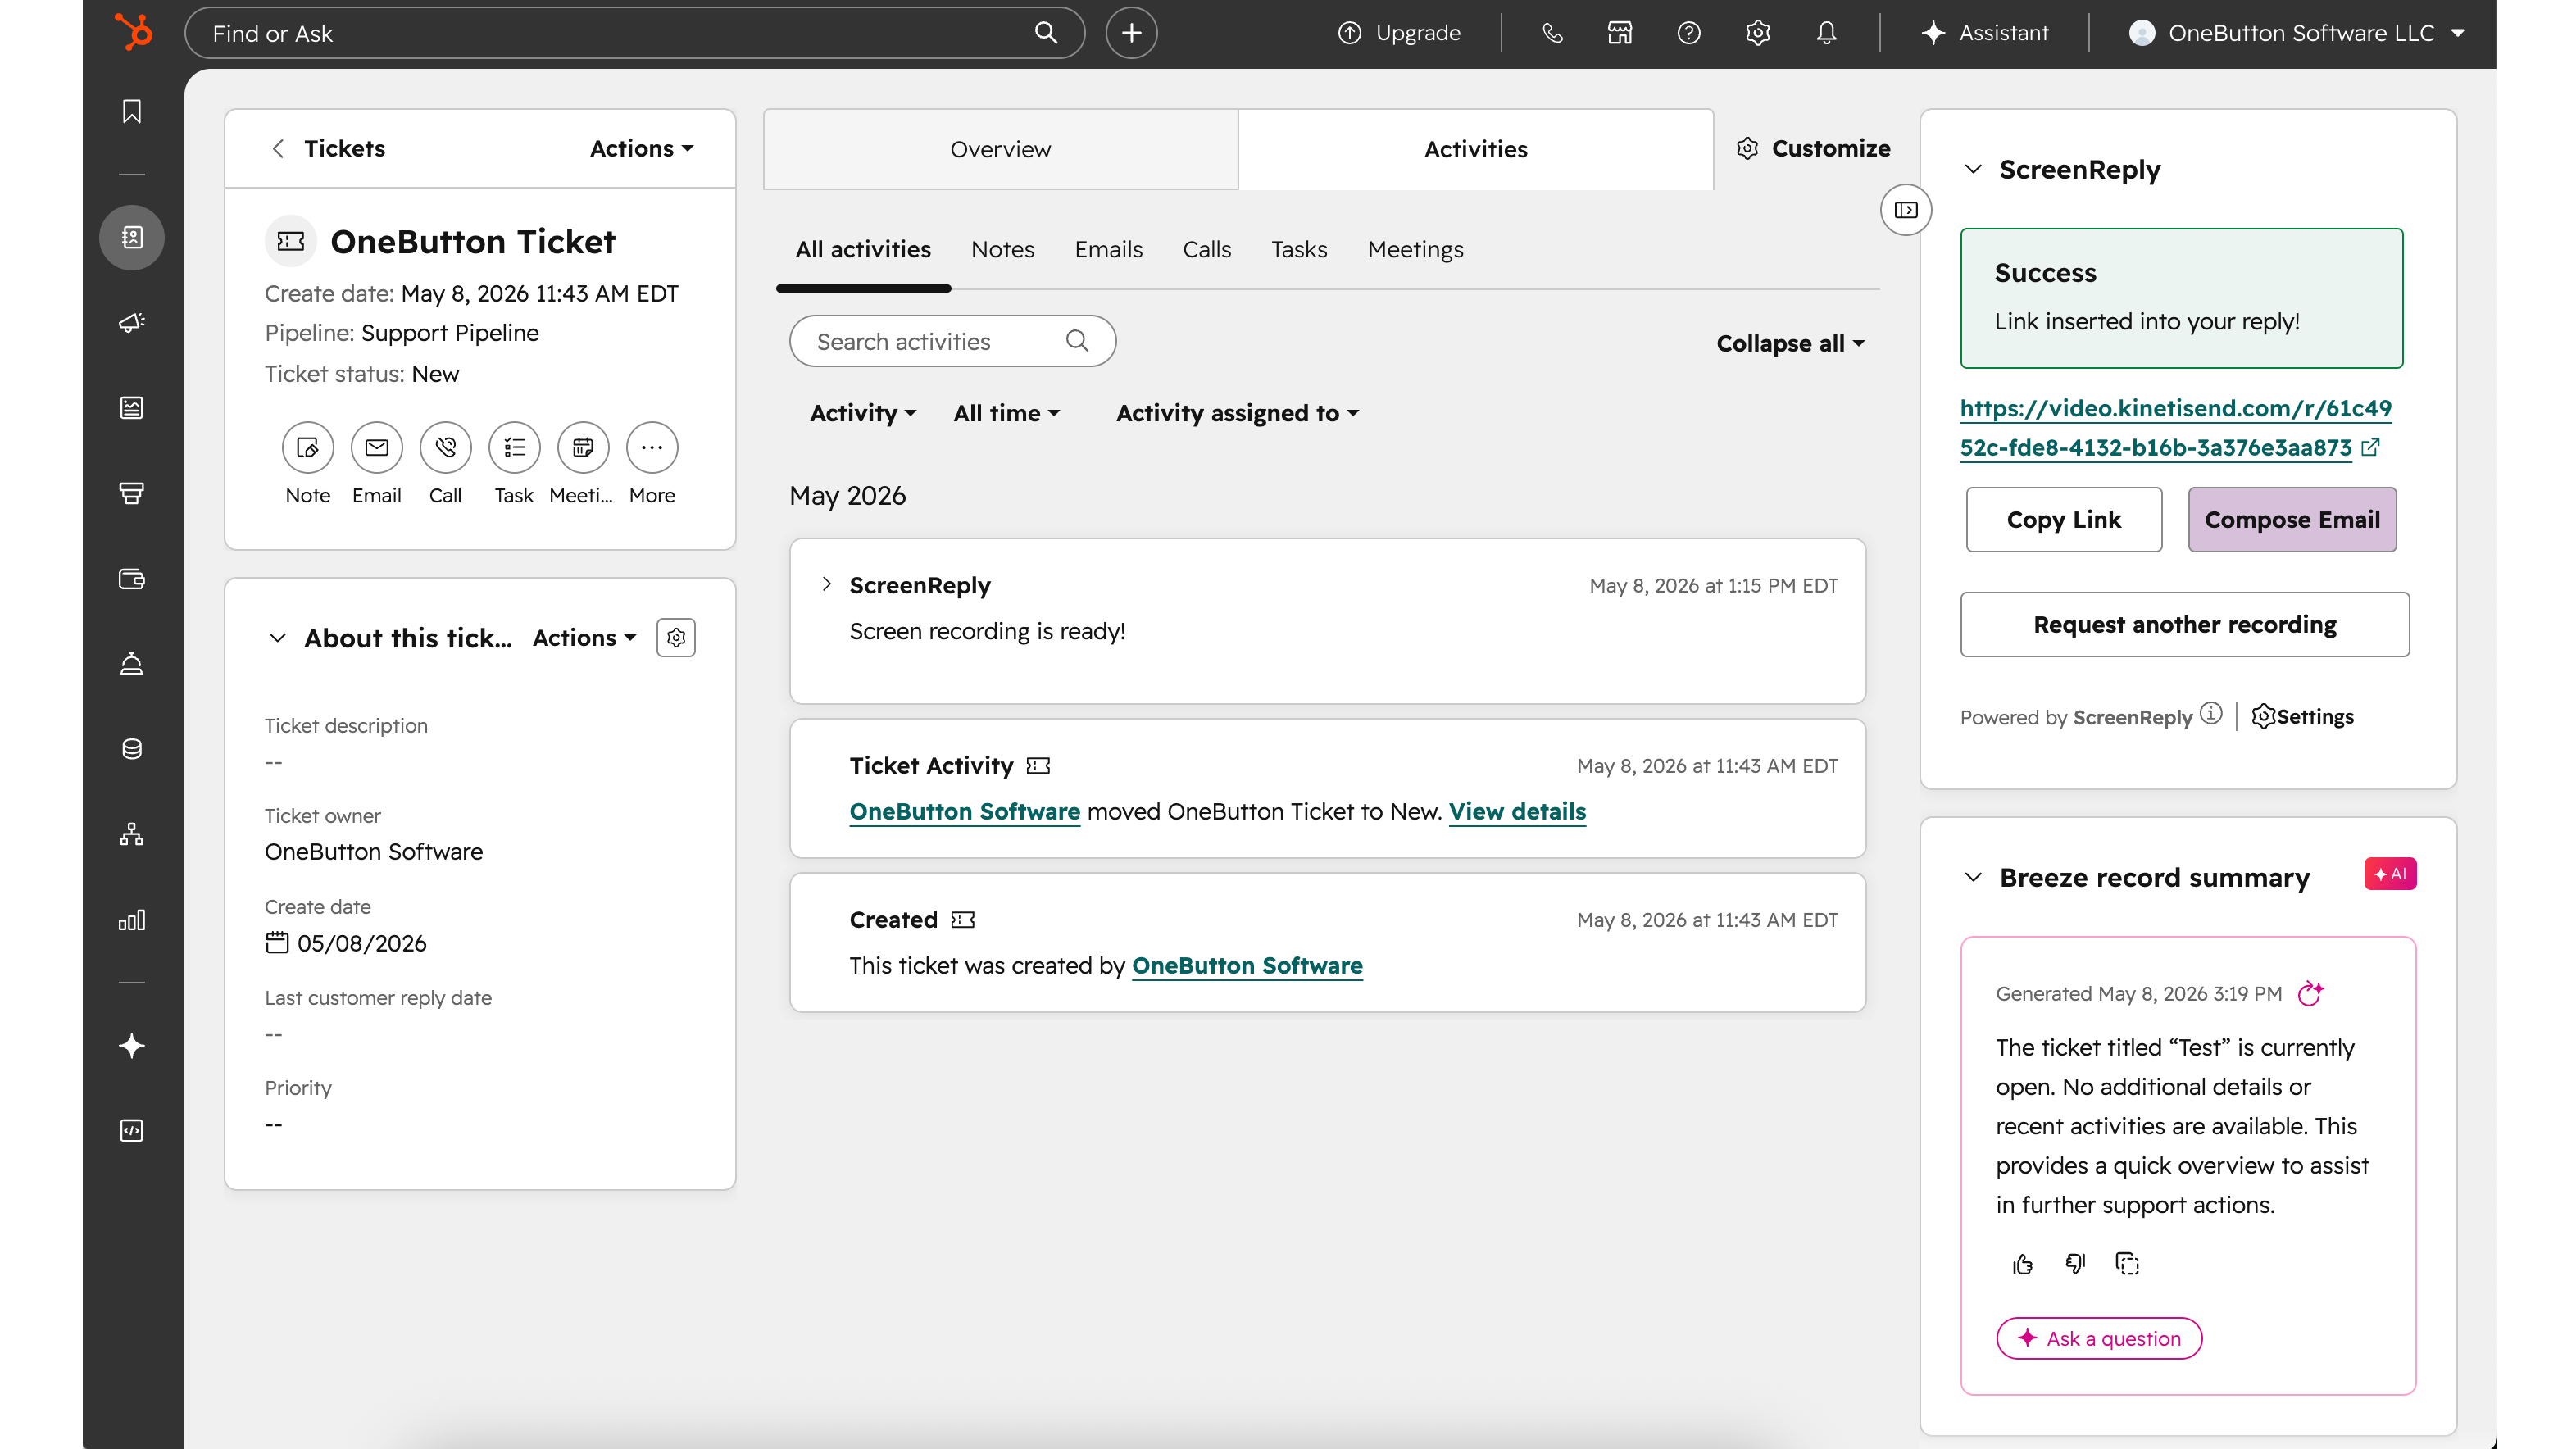The height and width of the screenshot is (1449, 2576).
Task: Open the Content sidebar icon
Action: tap(131, 407)
